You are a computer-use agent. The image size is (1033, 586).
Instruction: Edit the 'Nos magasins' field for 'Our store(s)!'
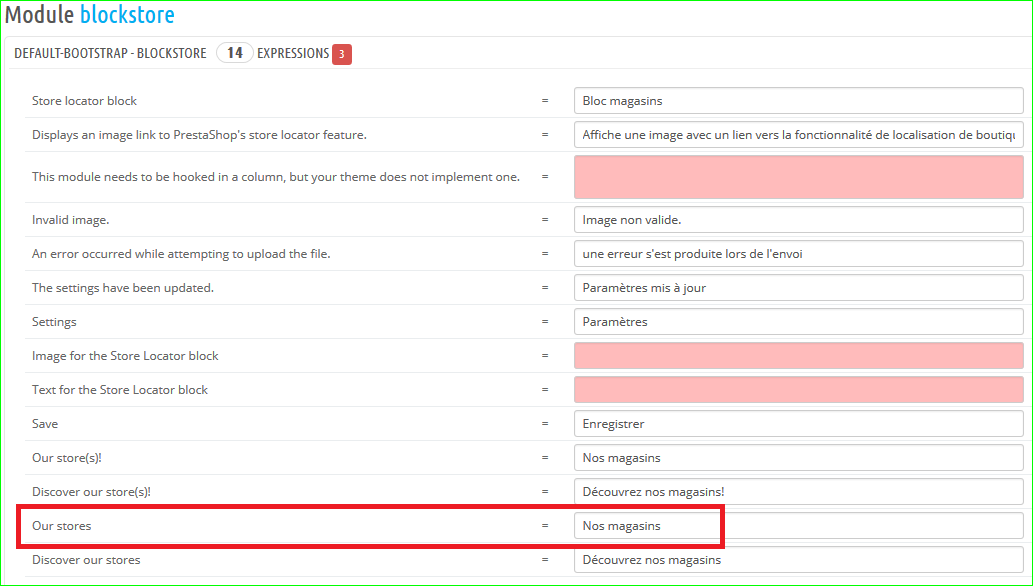798,457
